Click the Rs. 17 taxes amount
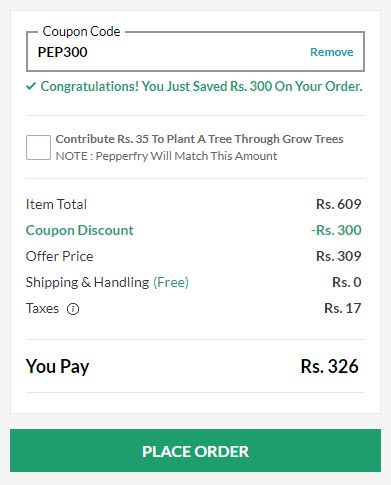This screenshot has width=391, height=485. point(343,308)
